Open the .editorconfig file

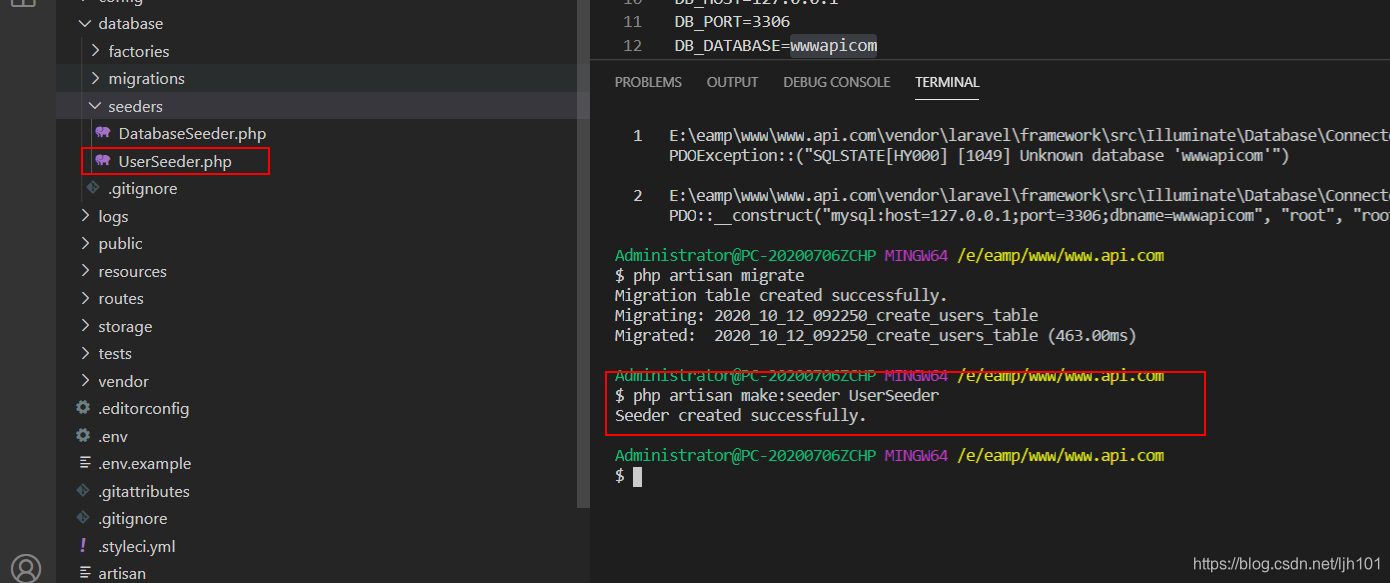(x=143, y=408)
